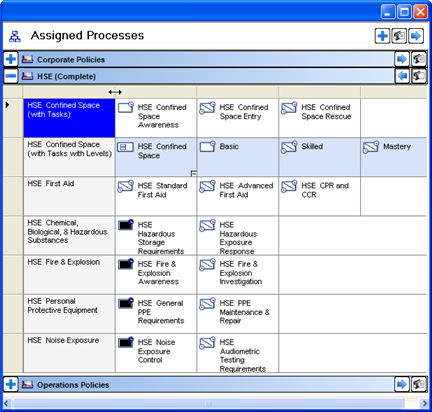Image resolution: width=432 pixels, height=412 pixels.
Task: Click the document icon on Operations Policies bar
Action: (x=419, y=384)
